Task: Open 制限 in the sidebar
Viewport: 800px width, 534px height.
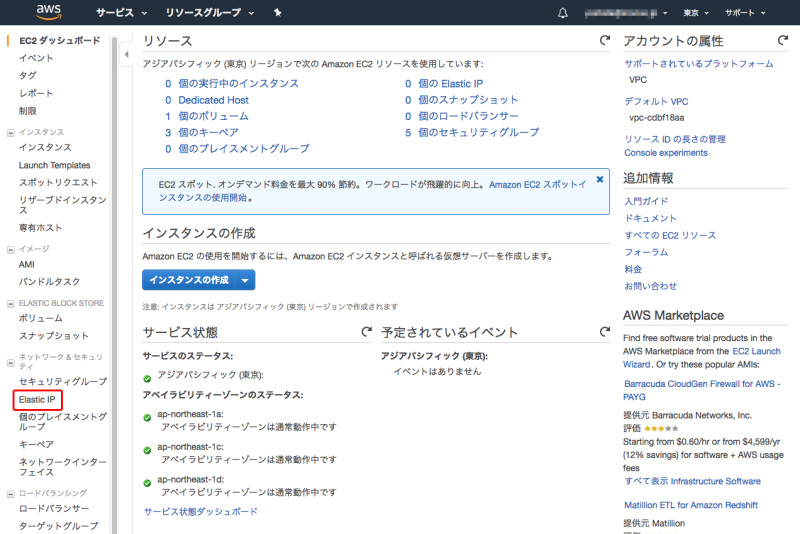Action: 28,111
